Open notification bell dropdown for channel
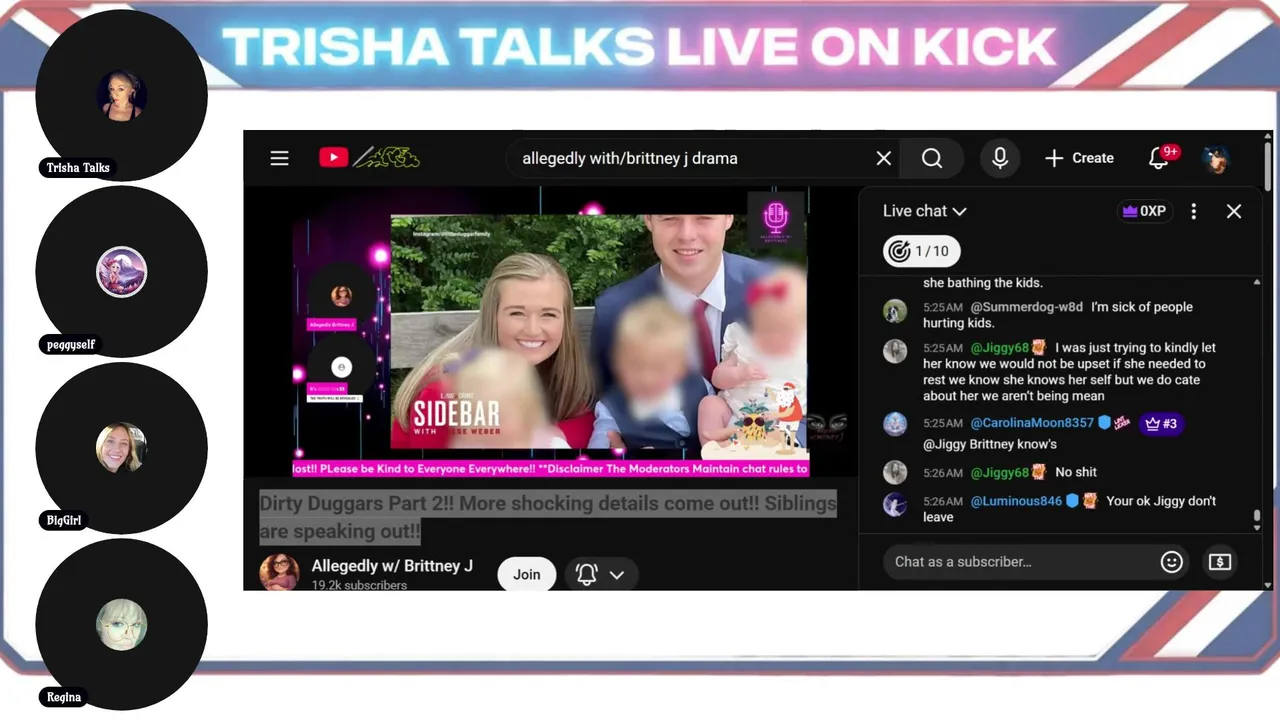The height and width of the screenshot is (720, 1280). point(601,574)
